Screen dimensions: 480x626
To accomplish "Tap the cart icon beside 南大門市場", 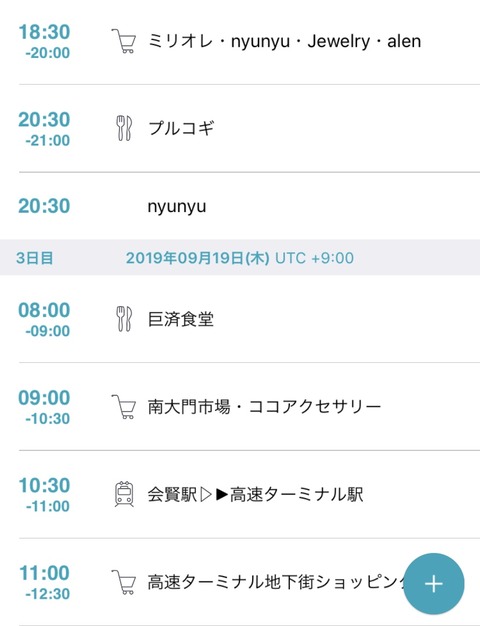I will coord(123,406).
